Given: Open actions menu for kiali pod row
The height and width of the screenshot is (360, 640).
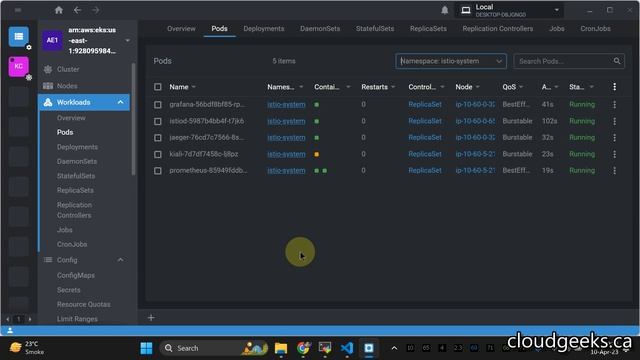Looking at the screenshot, I should 614,154.
